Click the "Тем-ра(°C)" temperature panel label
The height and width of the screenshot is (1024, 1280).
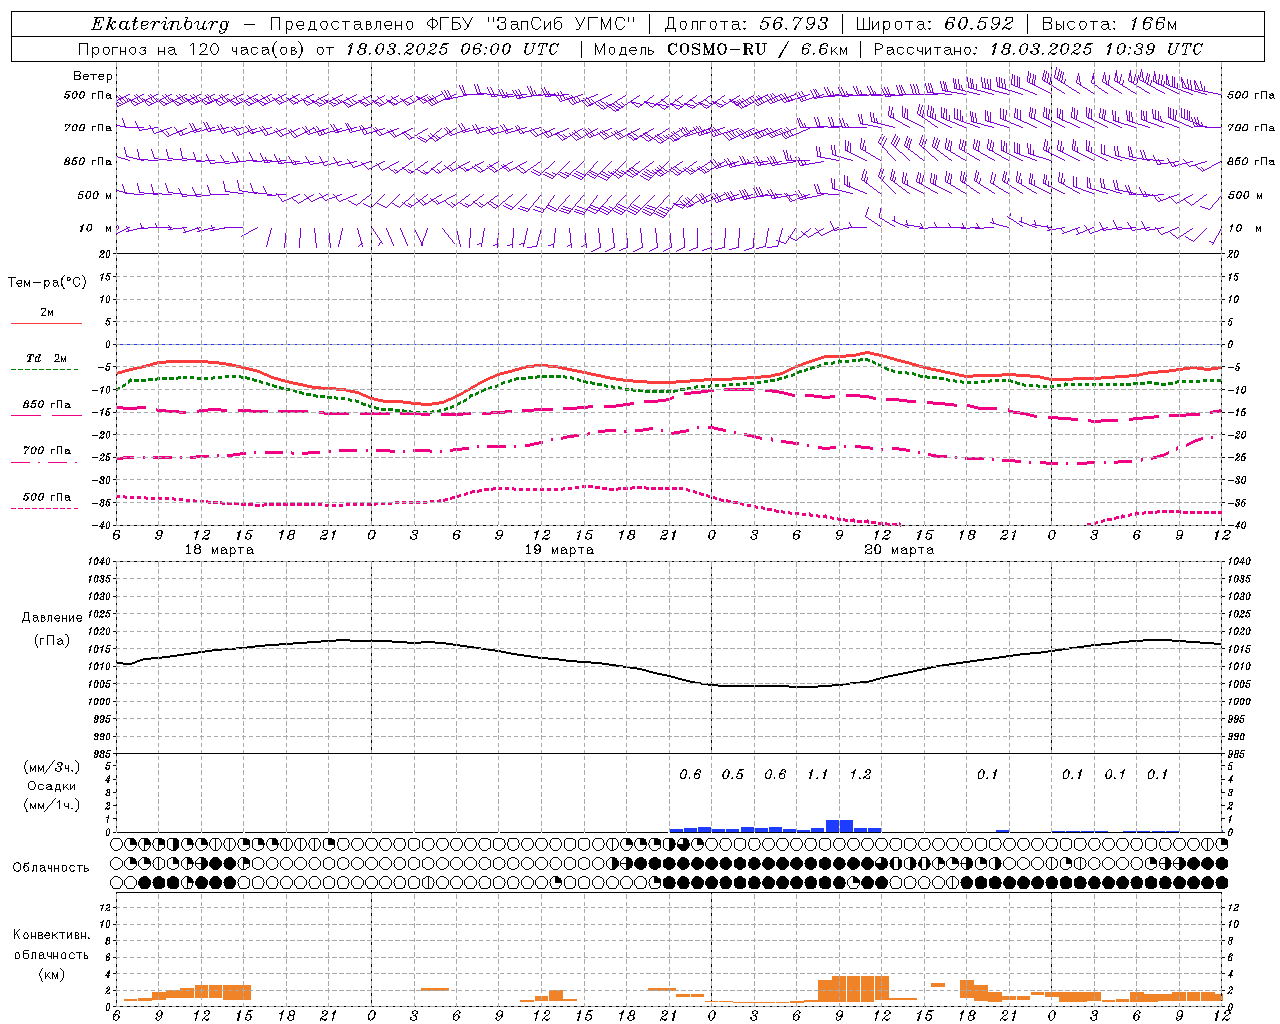tap(47, 283)
